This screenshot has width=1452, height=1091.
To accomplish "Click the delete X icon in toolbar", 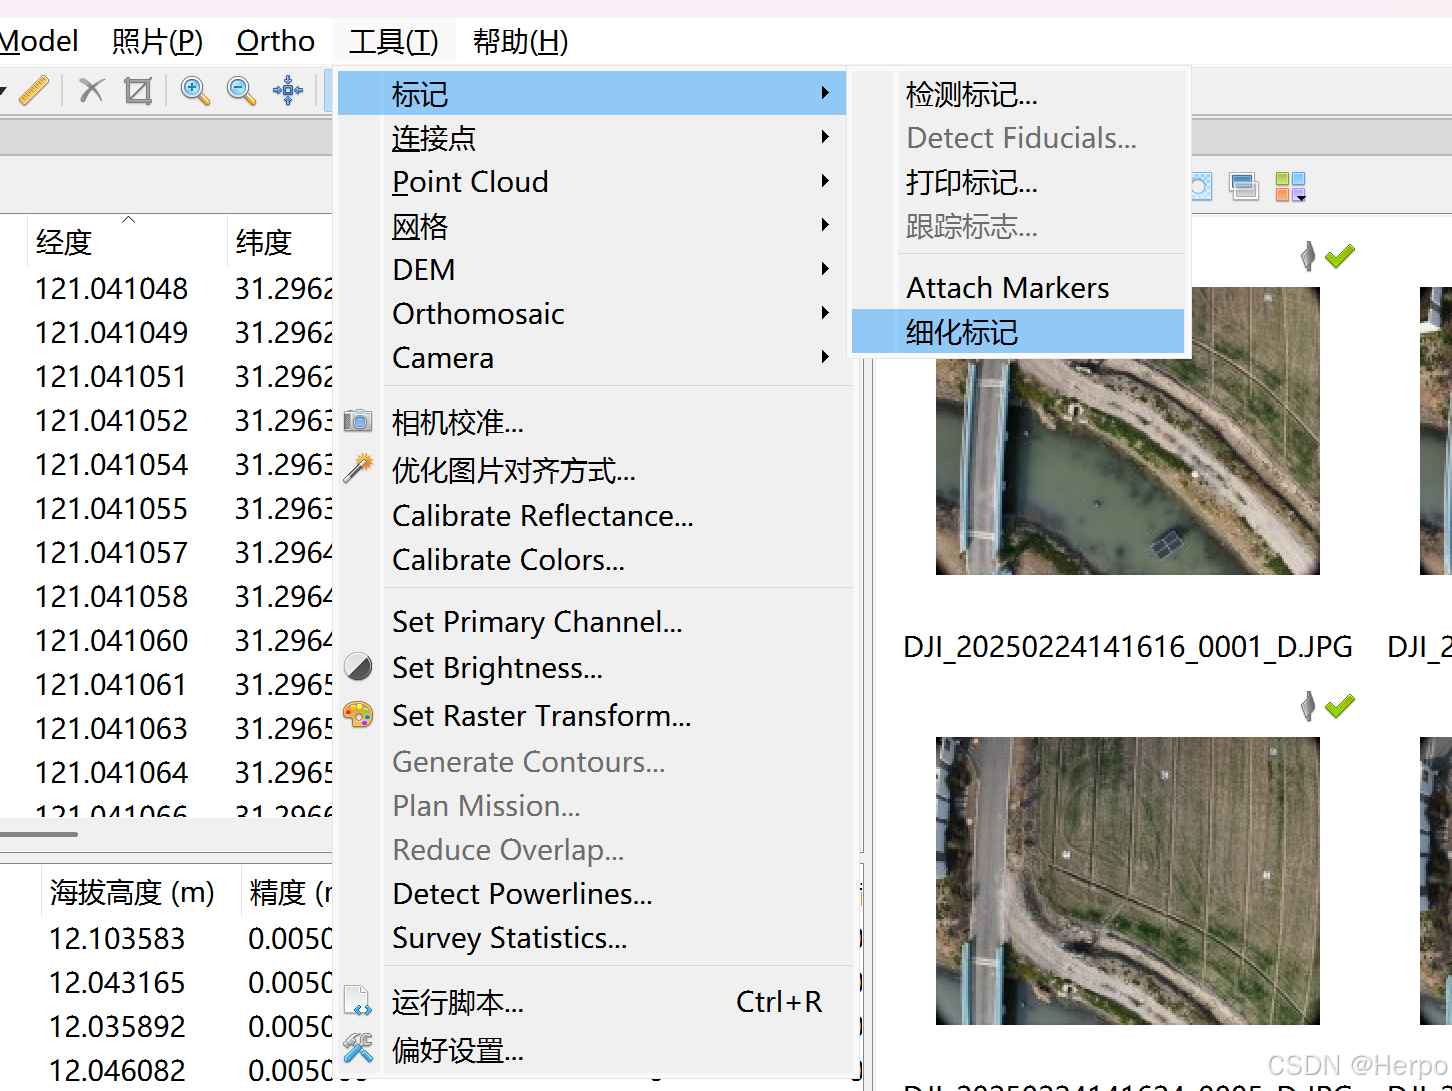I will point(91,90).
